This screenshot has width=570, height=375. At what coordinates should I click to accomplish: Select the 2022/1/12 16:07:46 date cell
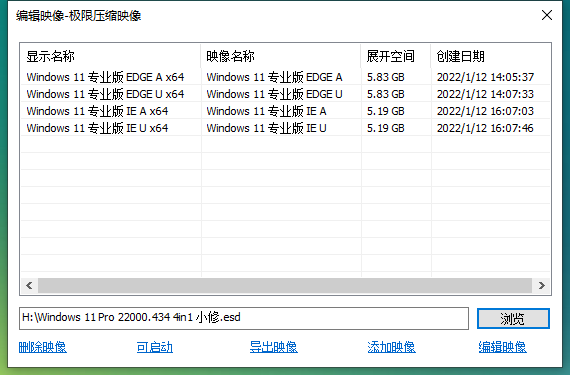pos(485,128)
